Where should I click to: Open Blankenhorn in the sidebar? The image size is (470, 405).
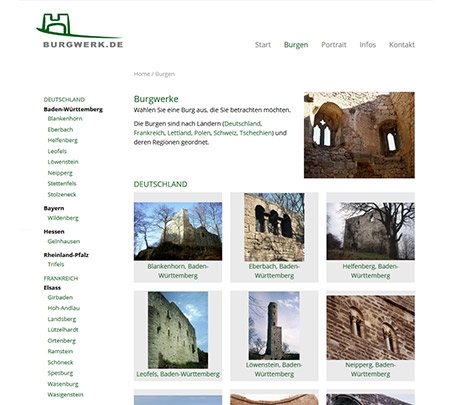coord(65,119)
